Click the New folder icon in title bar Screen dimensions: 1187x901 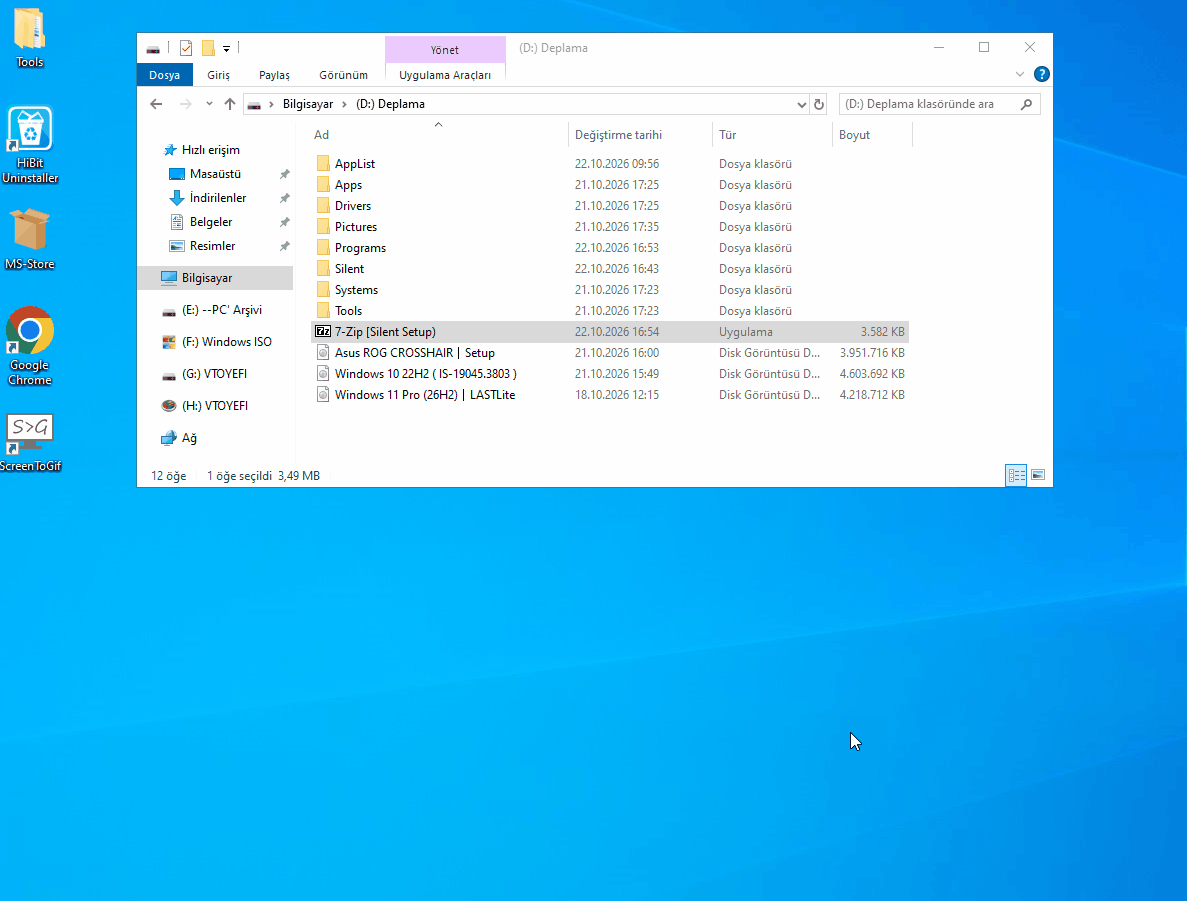pyautogui.click(x=208, y=48)
